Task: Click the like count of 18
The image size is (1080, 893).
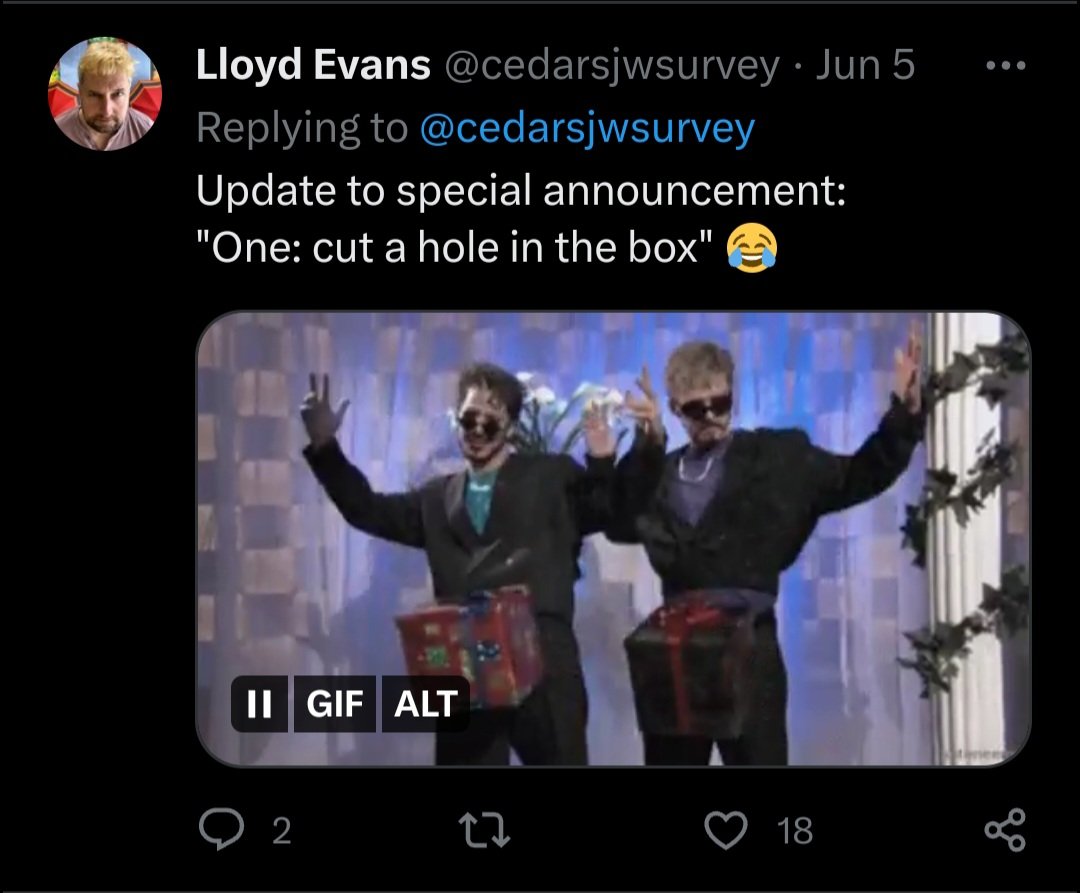Action: pos(795,831)
